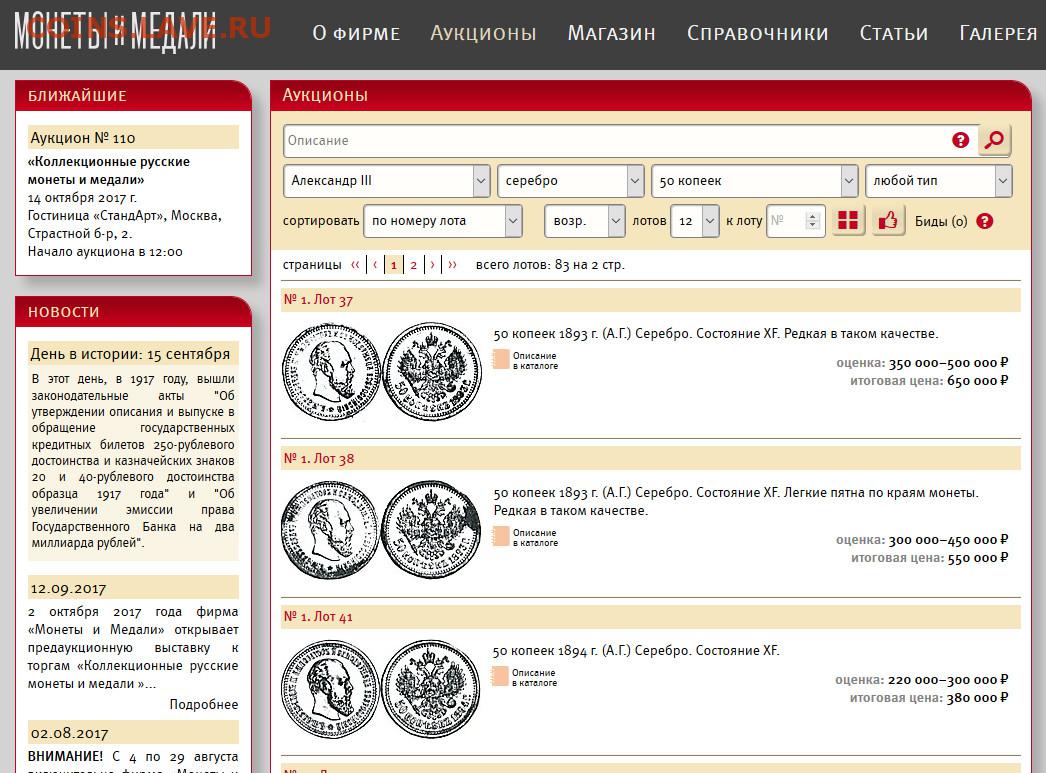Go to last page arrow
The image size is (1046, 773).
tap(452, 265)
